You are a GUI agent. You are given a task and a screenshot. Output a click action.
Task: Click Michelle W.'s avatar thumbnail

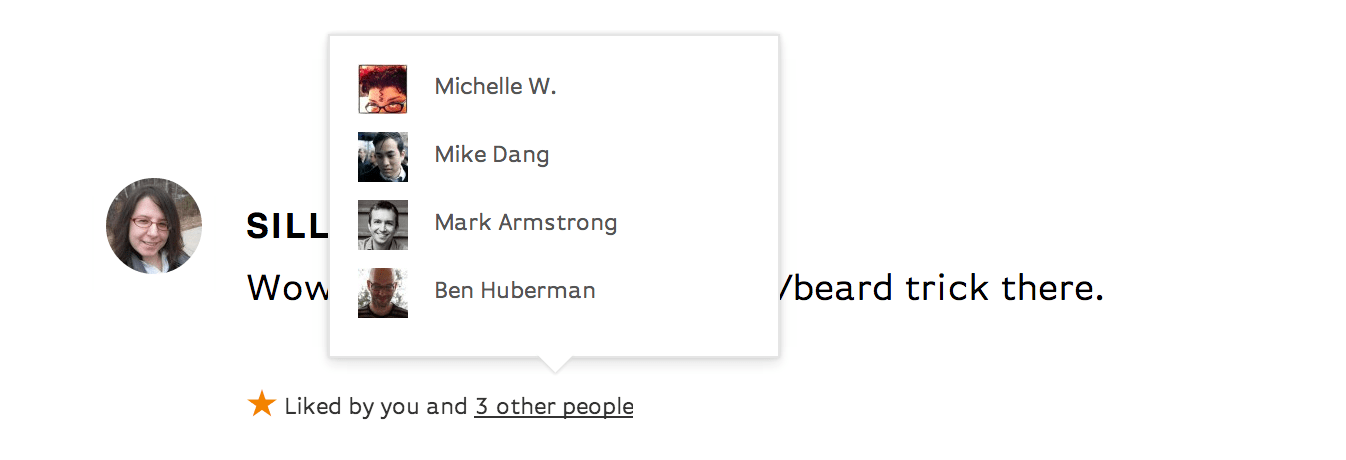point(382,89)
